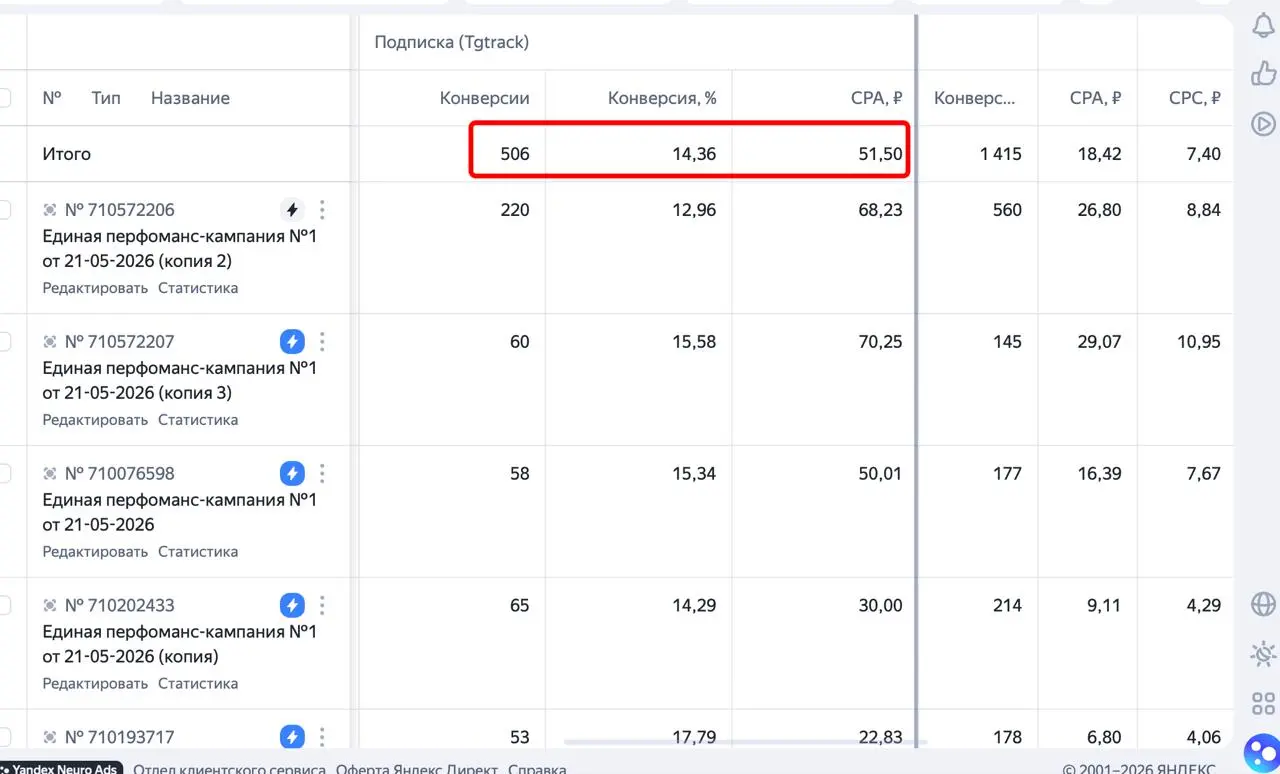1280x774 pixels.
Task: Open the play video tutorials icon
Action: click(x=1263, y=124)
